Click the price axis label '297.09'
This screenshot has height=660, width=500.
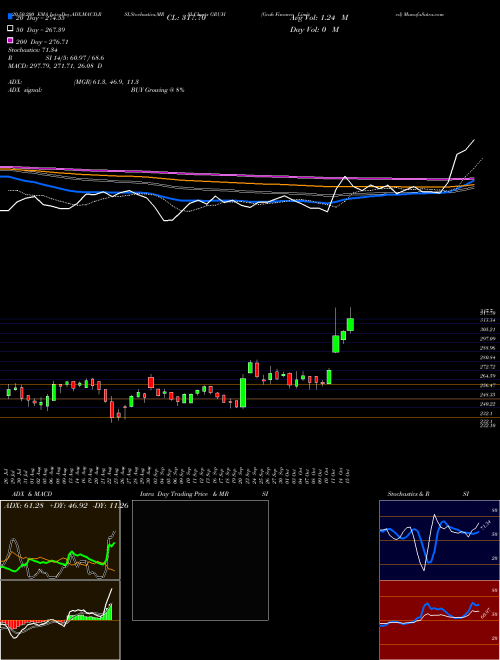coord(487,339)
